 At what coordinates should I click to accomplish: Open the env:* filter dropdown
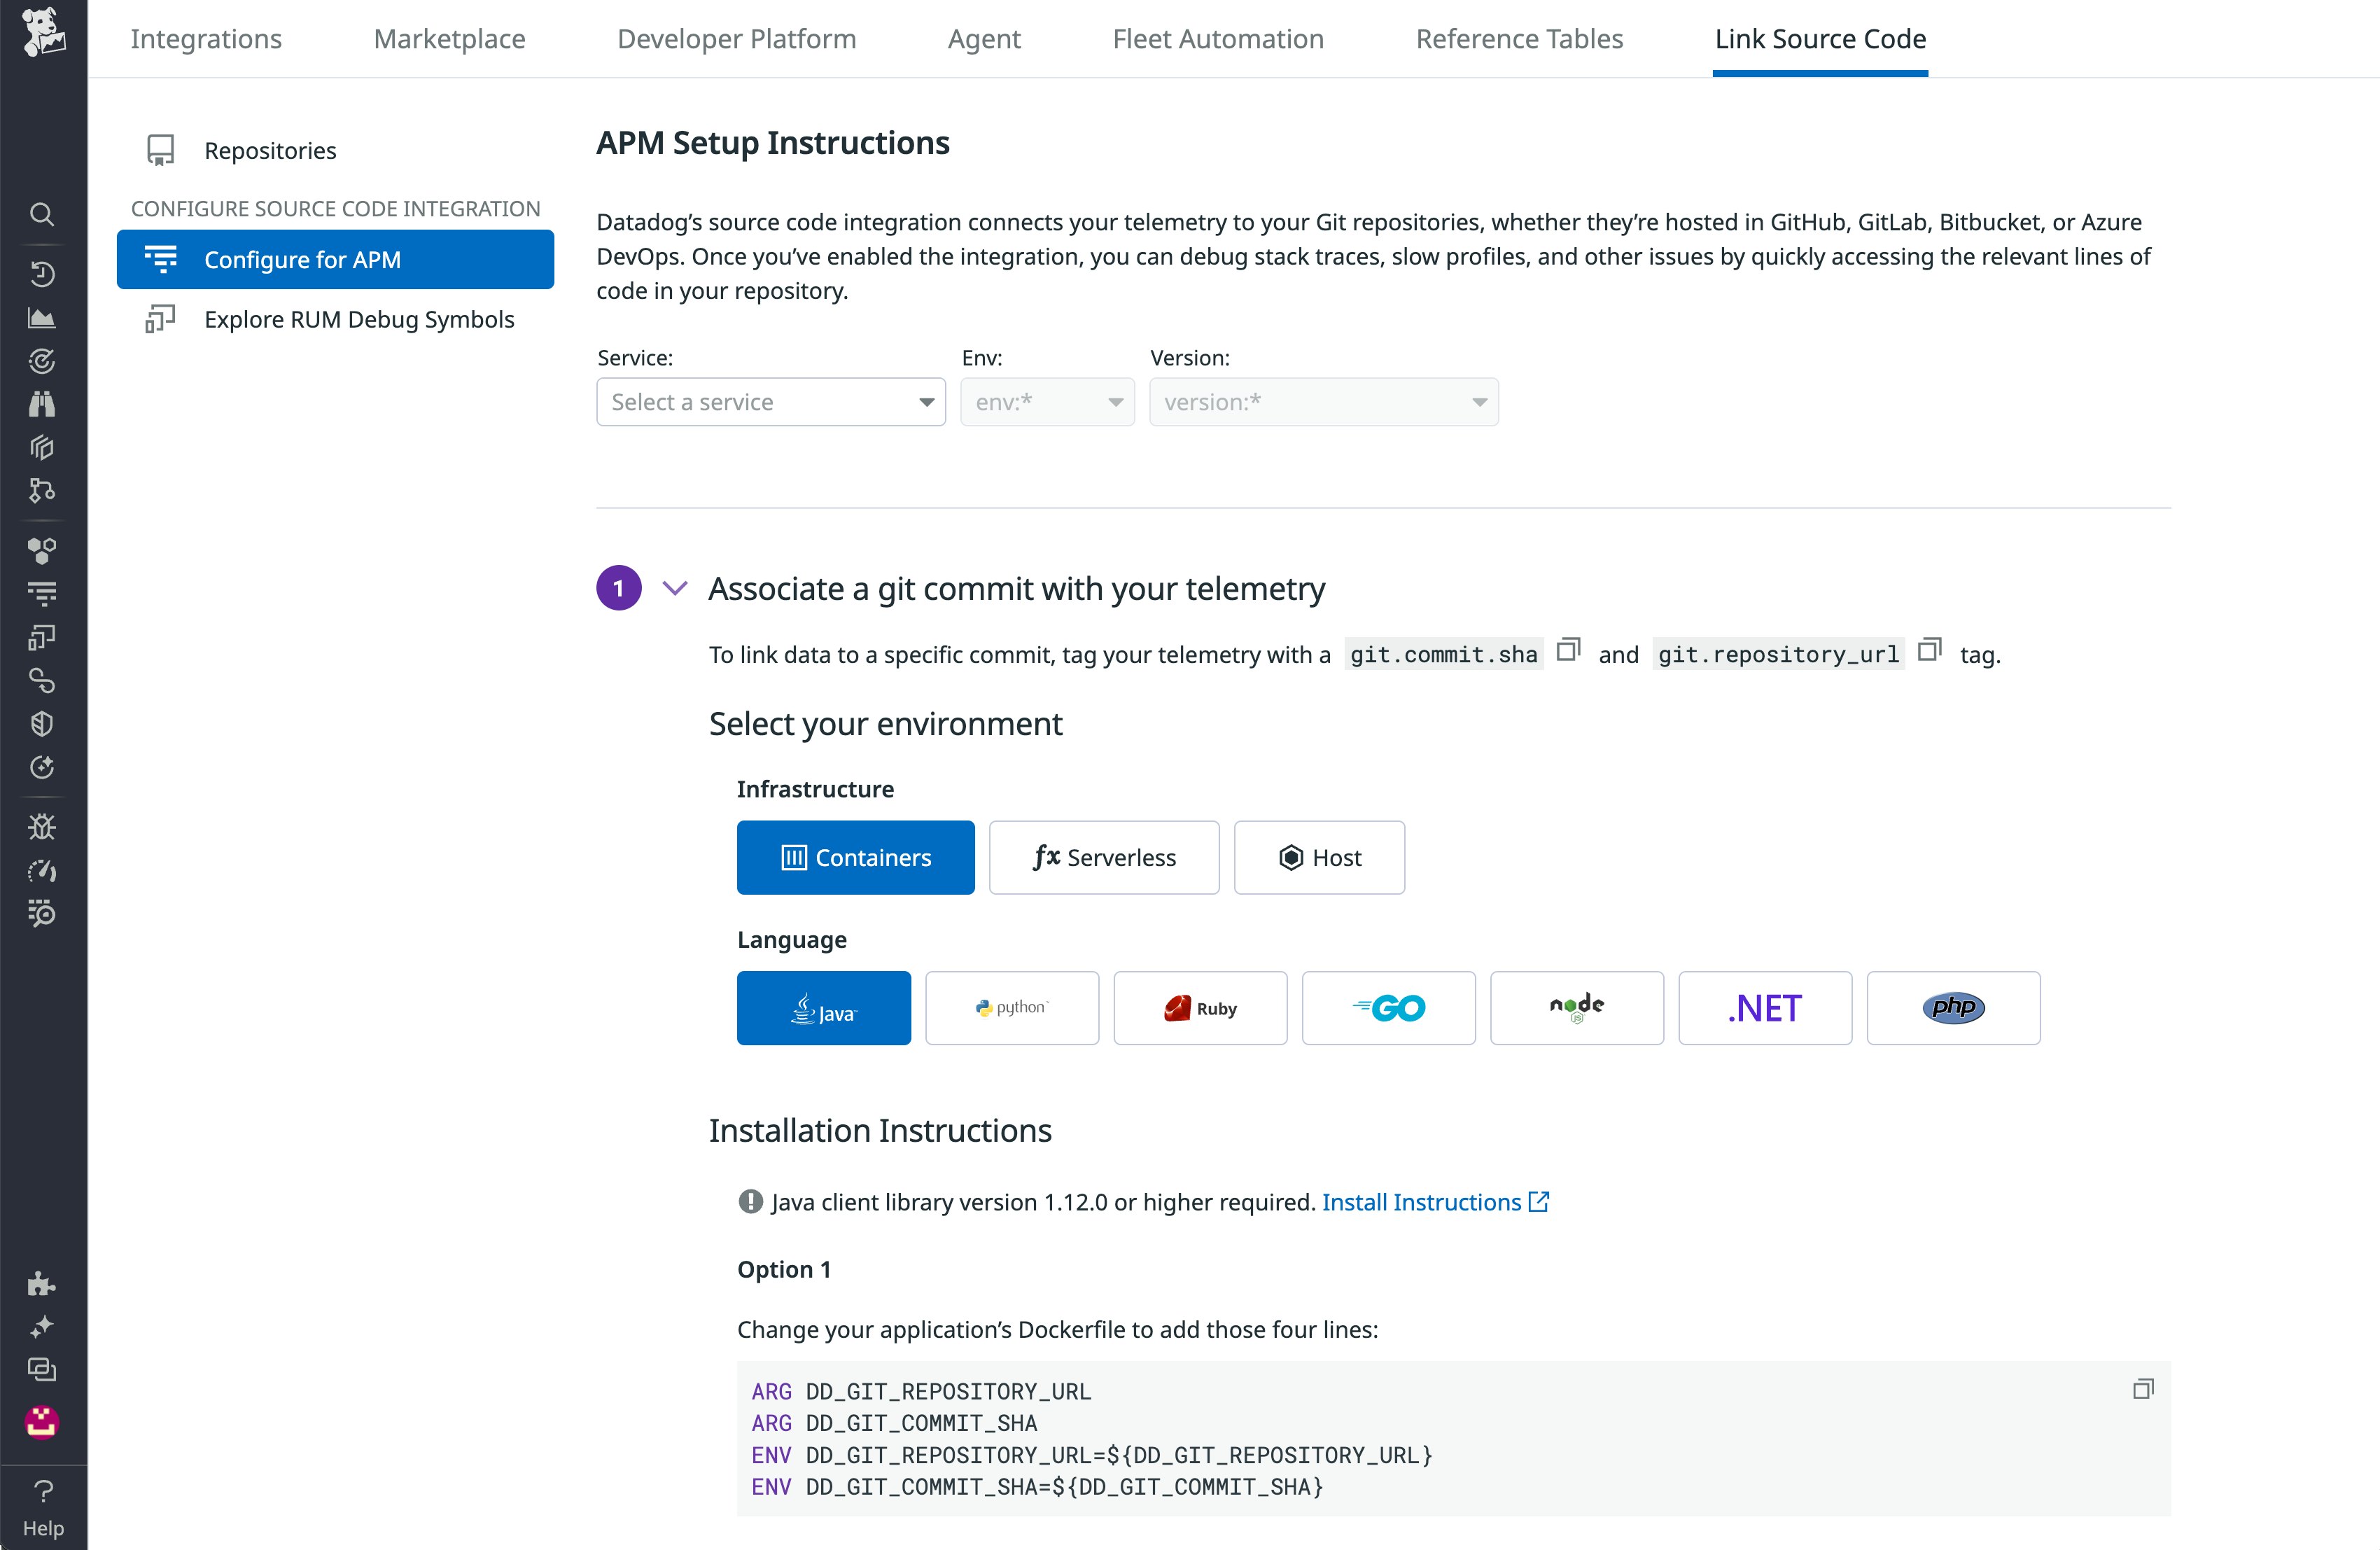[x=1046, y=401]
